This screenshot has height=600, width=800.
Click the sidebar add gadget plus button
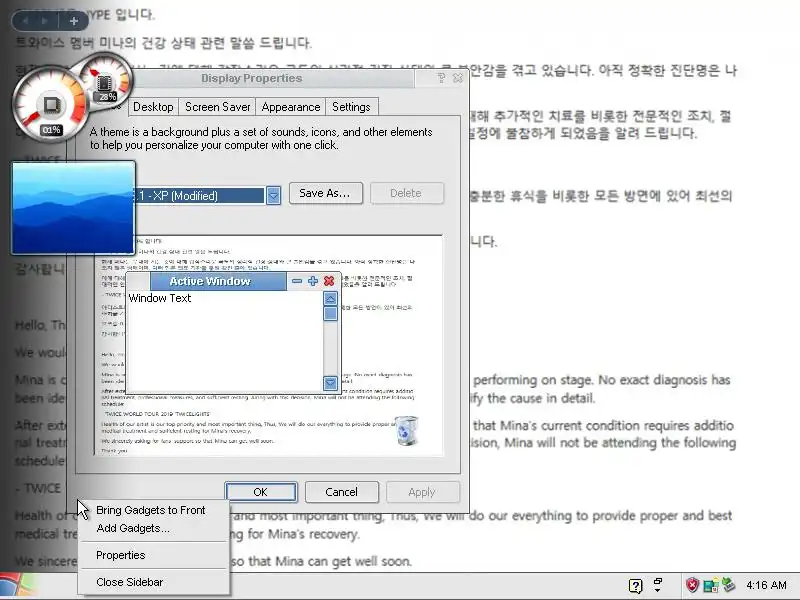(73, 21)
